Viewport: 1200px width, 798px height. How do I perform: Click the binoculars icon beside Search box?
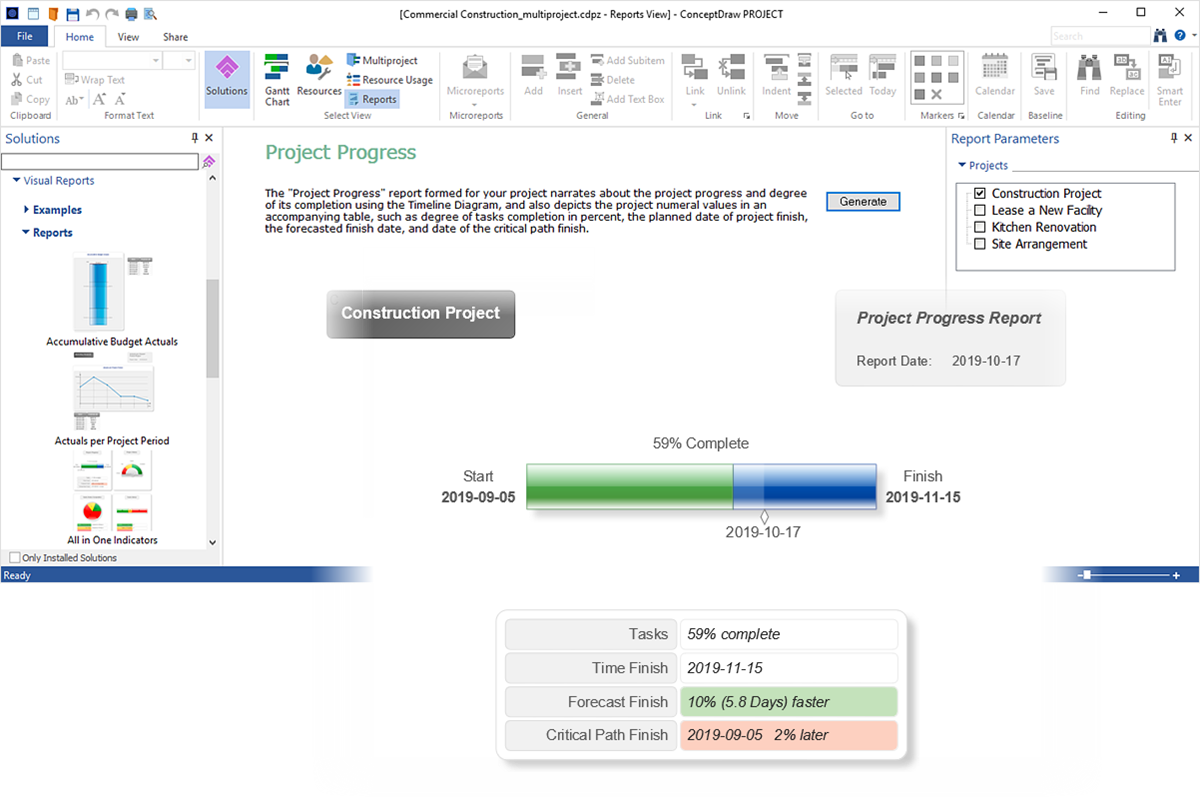[1160, 36]
